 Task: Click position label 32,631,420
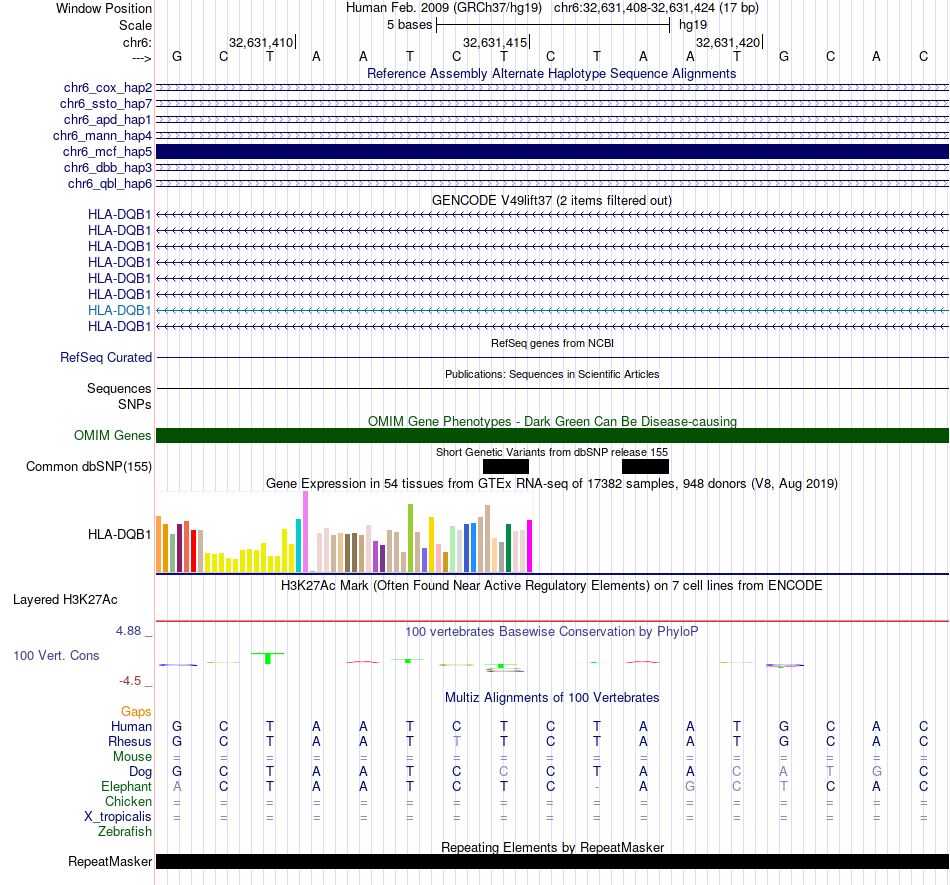[x=728, y=42]
